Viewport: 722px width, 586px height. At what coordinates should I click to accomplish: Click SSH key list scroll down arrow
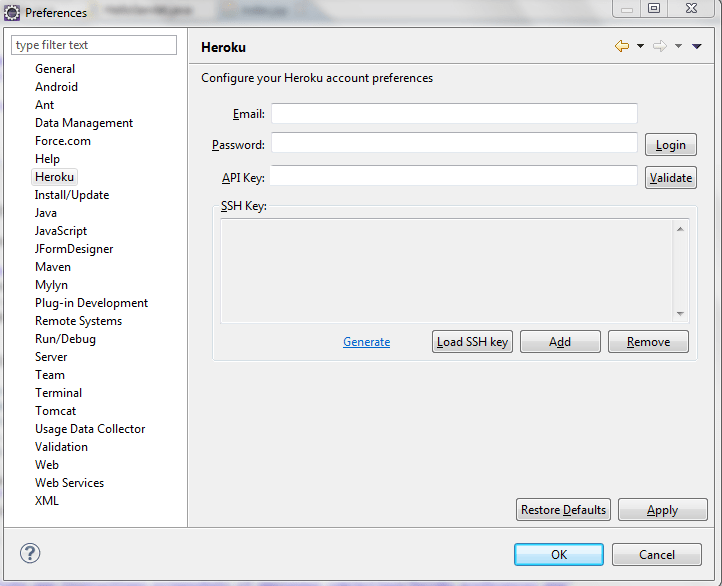click(680, 313)
